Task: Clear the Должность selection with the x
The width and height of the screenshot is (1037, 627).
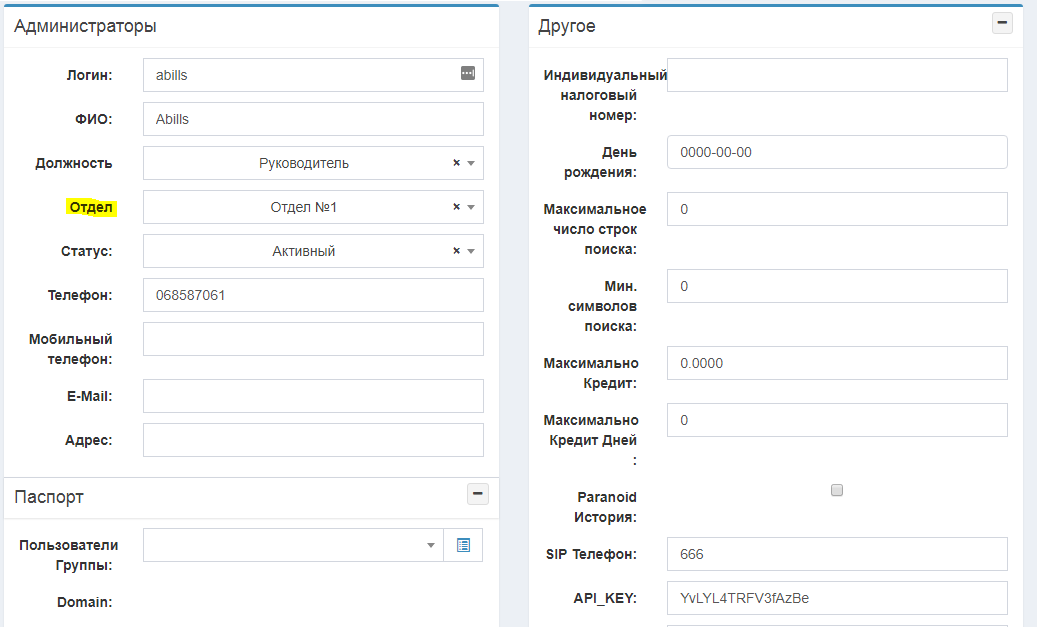Action: [456, 163]
